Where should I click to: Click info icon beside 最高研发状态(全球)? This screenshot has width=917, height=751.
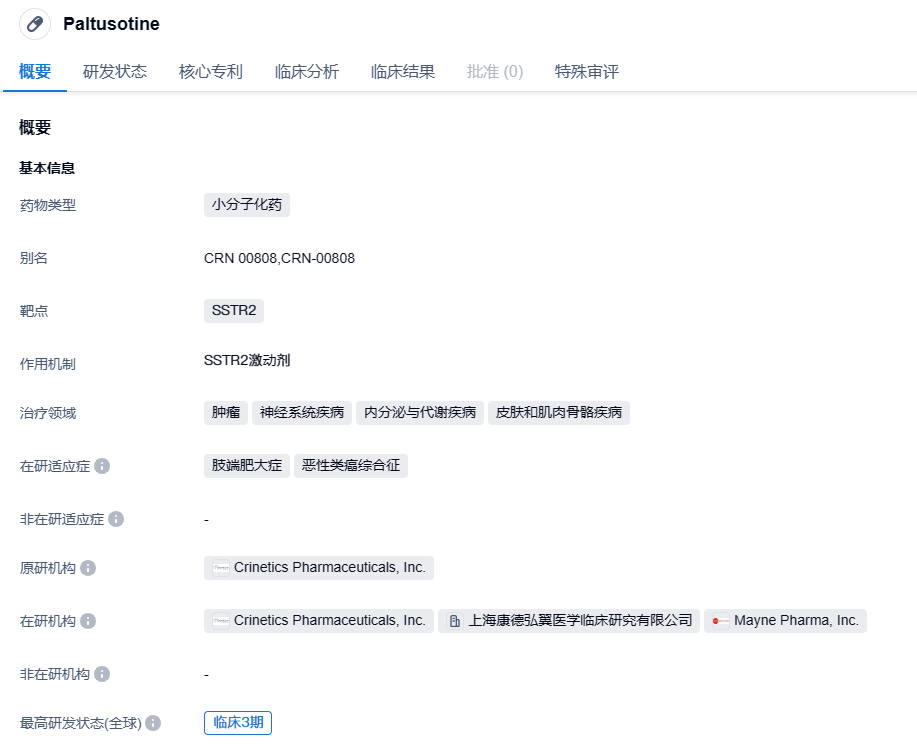tap(153, 723)
